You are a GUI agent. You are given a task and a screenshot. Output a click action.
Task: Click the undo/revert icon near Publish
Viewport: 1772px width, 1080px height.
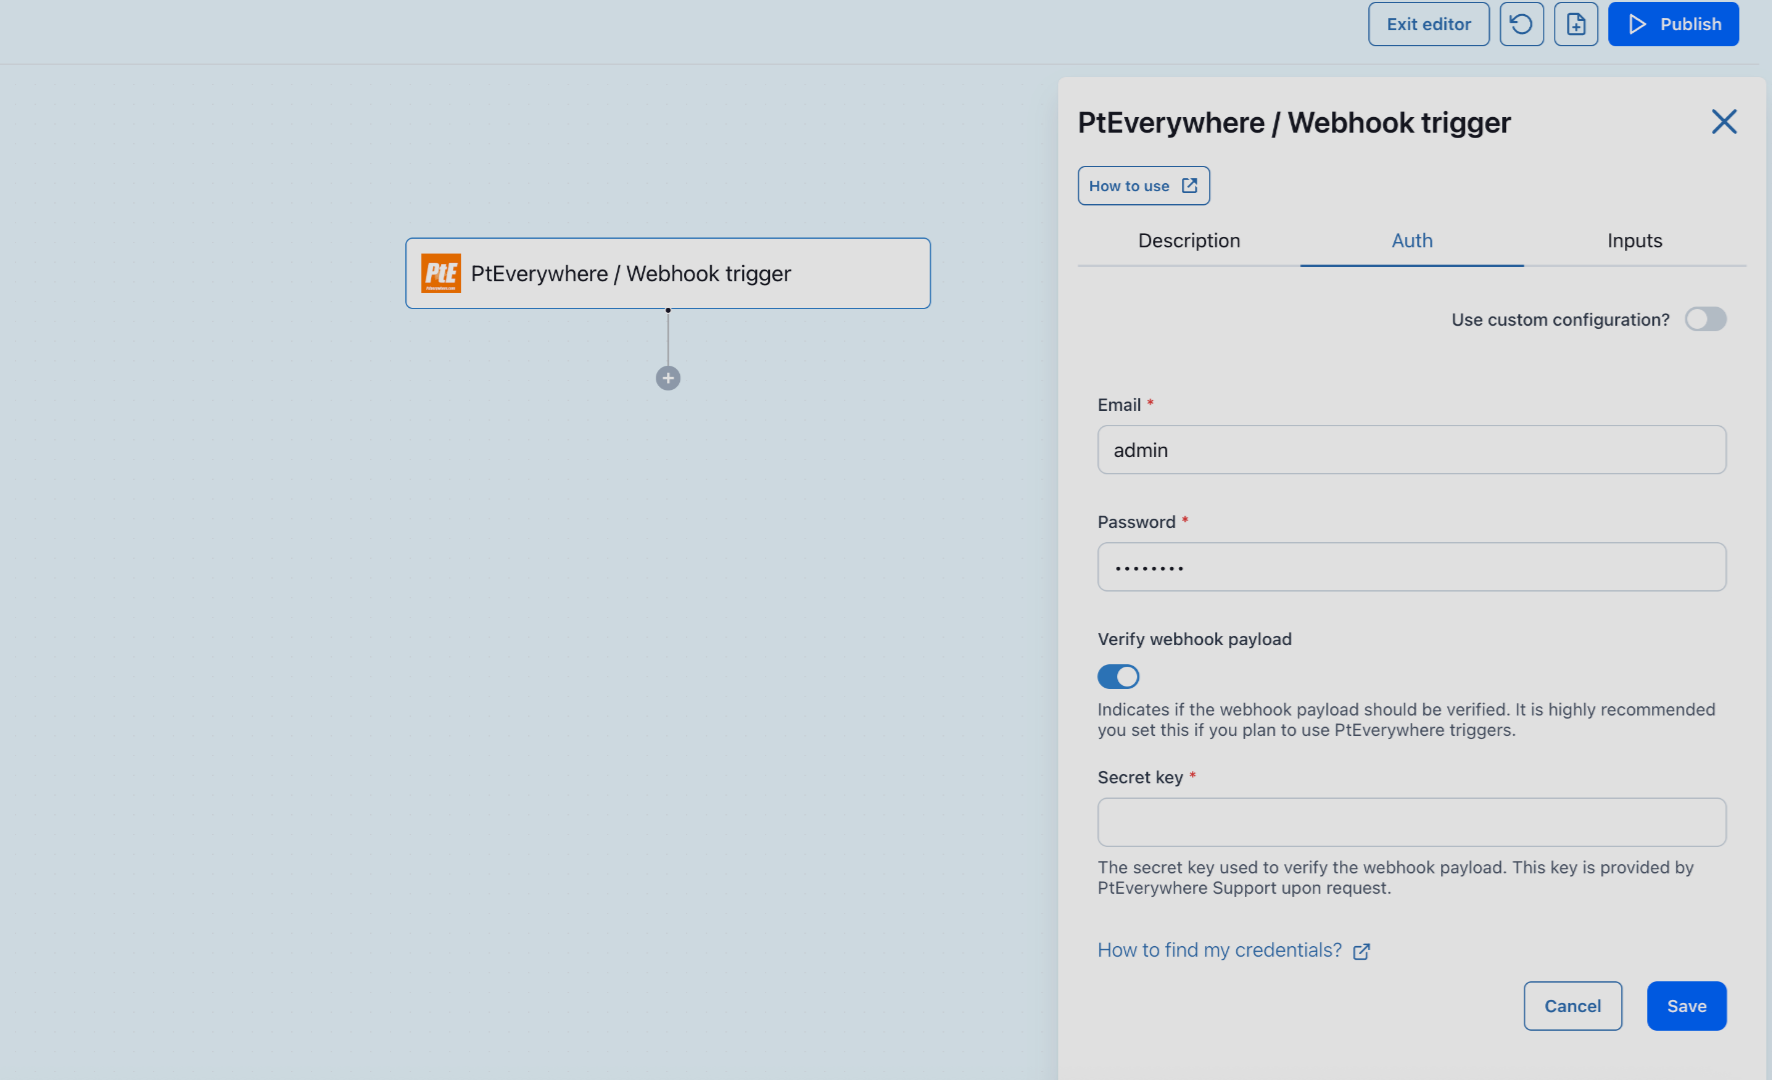click(1521, 24)
